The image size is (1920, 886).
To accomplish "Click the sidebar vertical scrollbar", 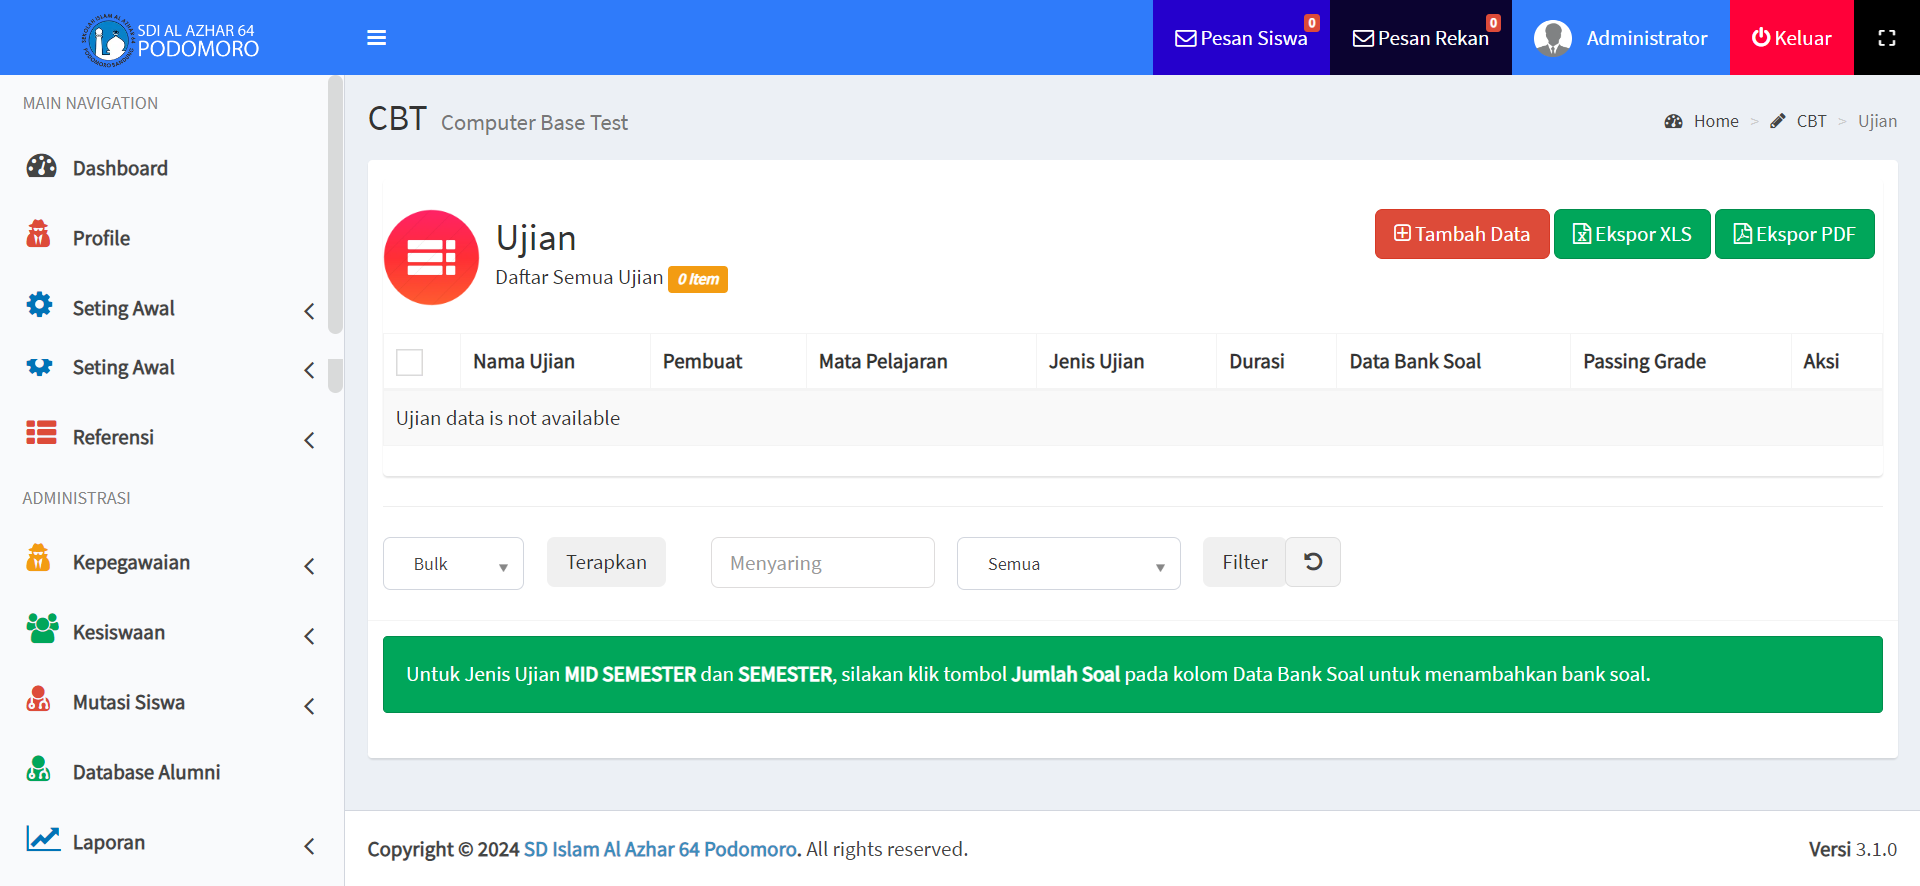I will (x=335, y=205).
